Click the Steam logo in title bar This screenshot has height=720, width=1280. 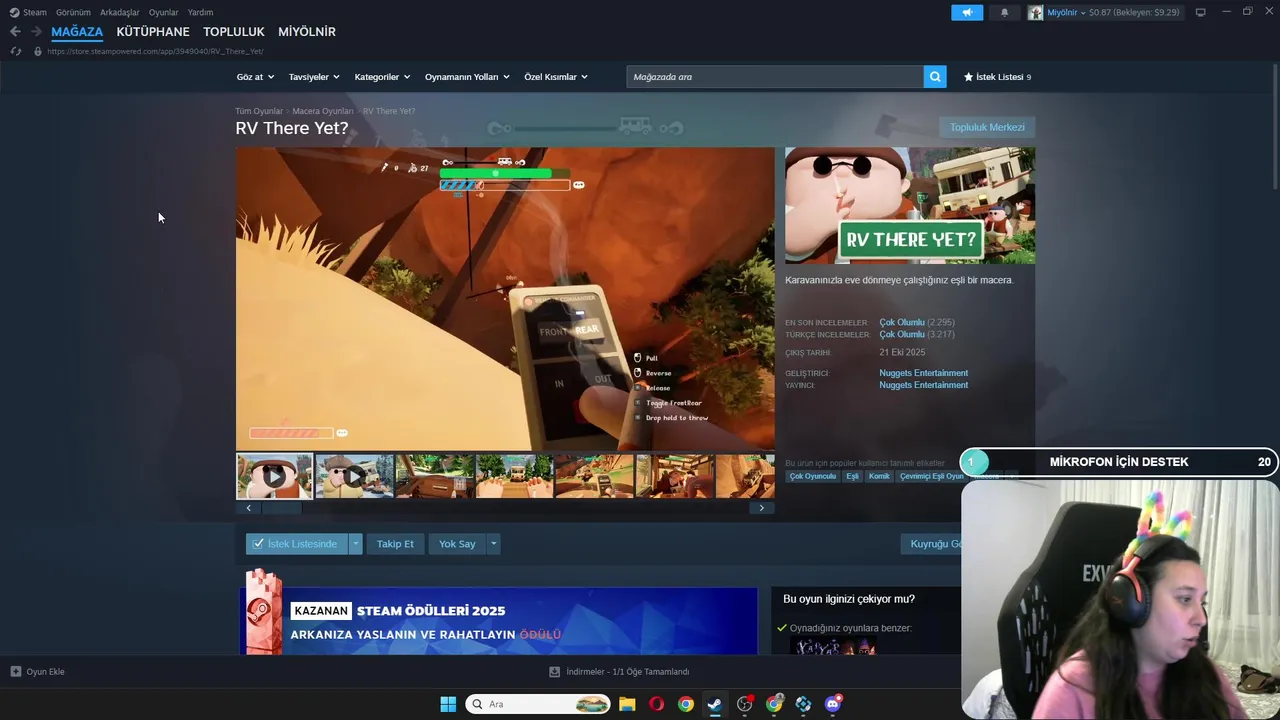(x=14, y=13)
